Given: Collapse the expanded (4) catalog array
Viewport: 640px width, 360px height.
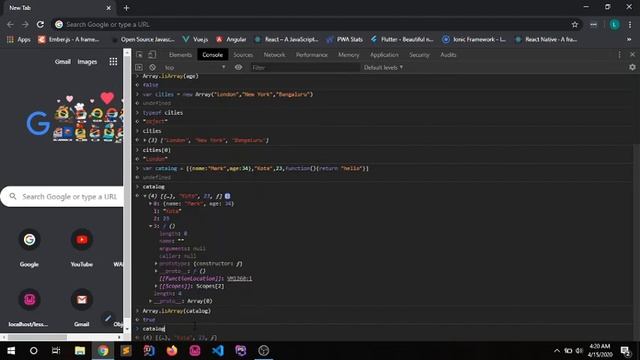Looking at the screenshot, I should pyautogui.click(x=144, y=196).
